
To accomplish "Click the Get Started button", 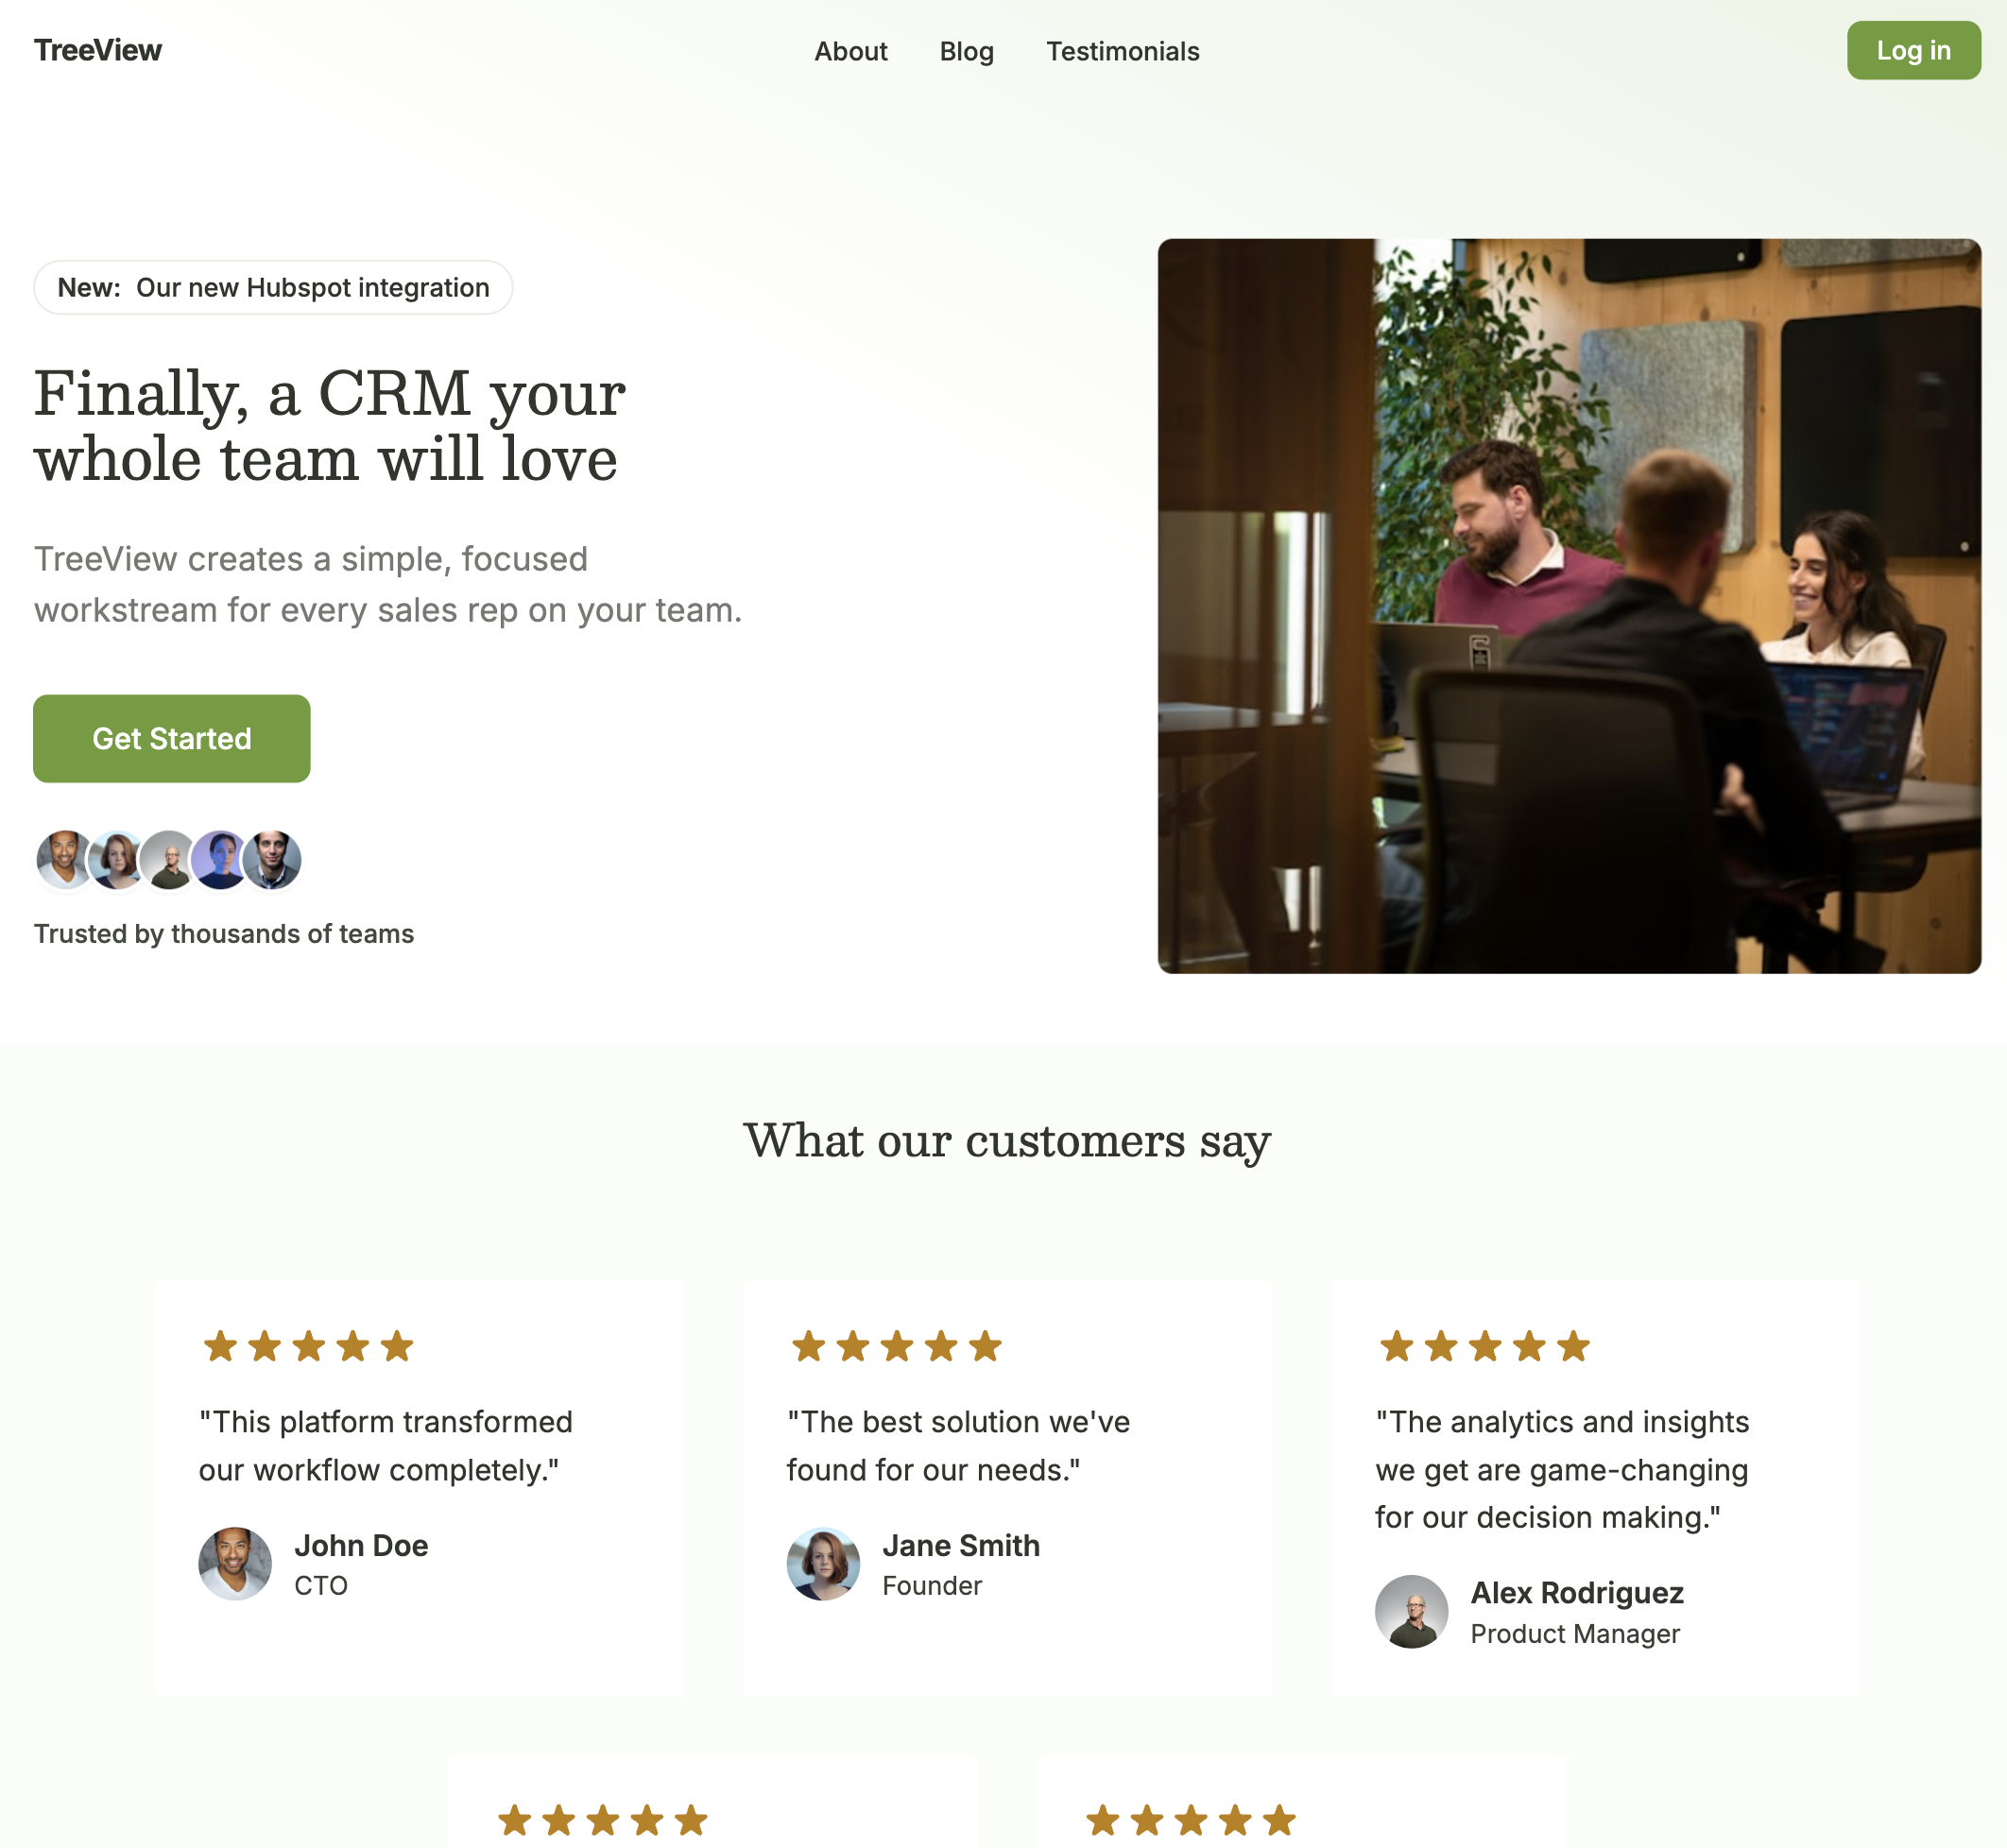I will coord(172,738).
